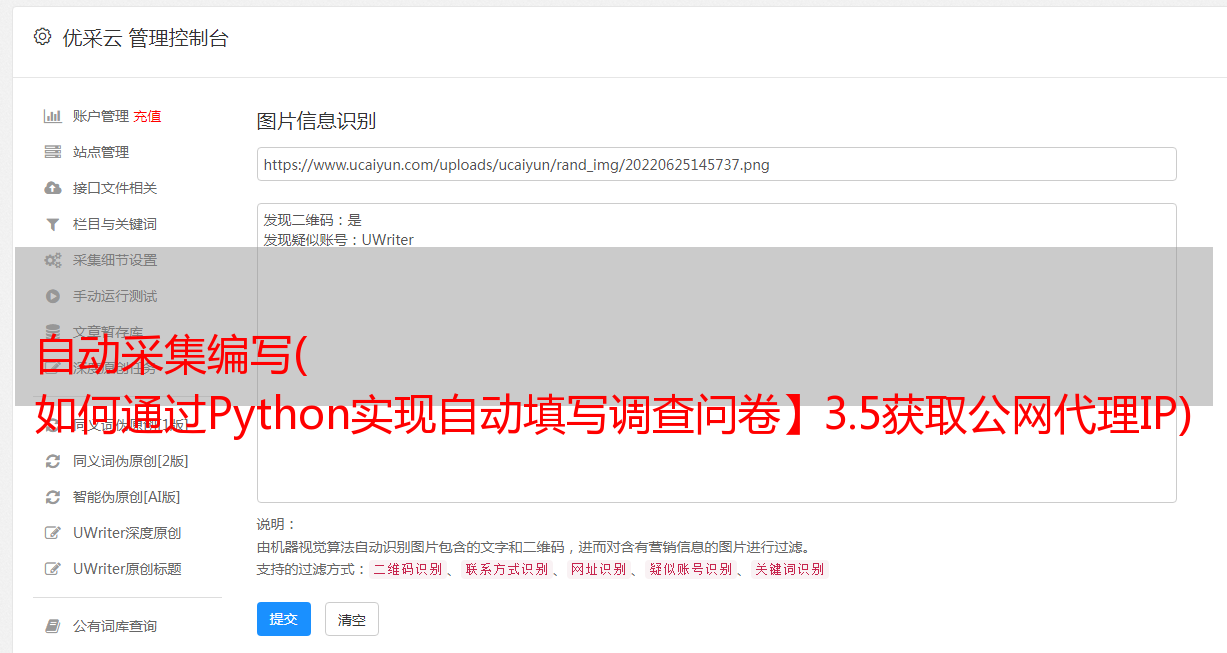Submit with the blue 提交 button
Viewport: 1227px width, 653px height.
coord(284,619)
